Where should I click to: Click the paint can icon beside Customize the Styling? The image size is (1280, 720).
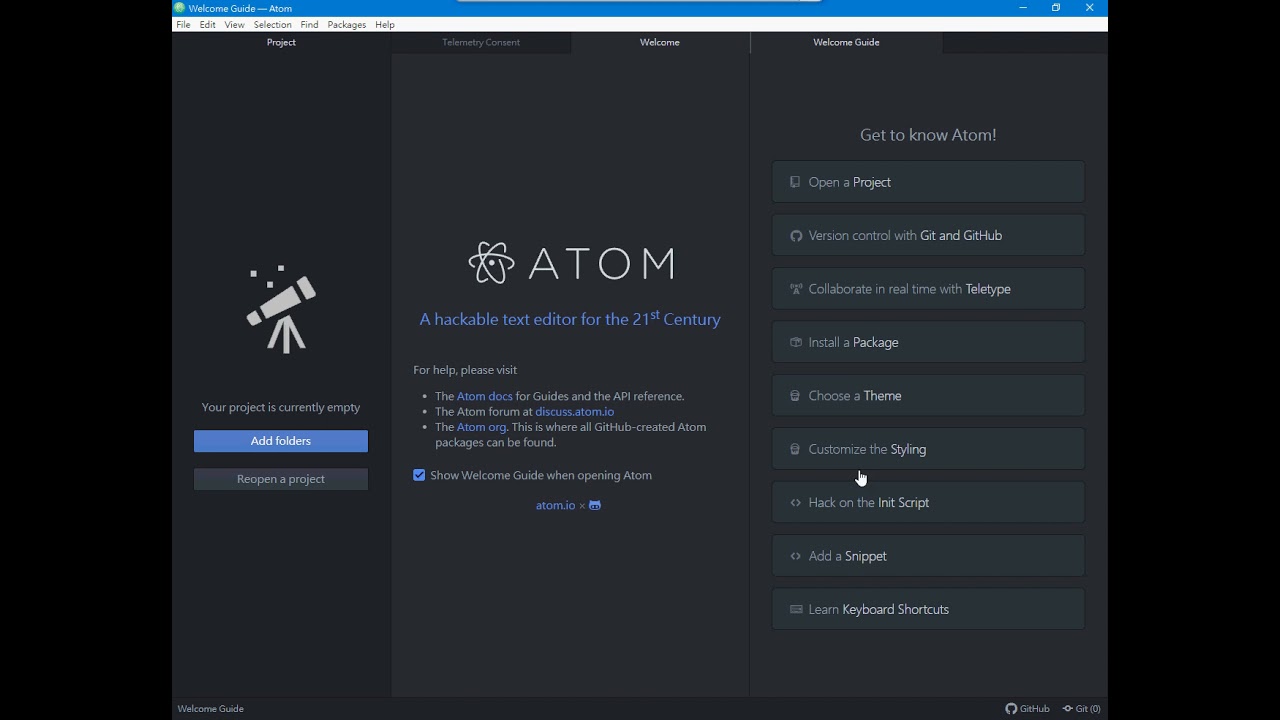click(795, 449)
